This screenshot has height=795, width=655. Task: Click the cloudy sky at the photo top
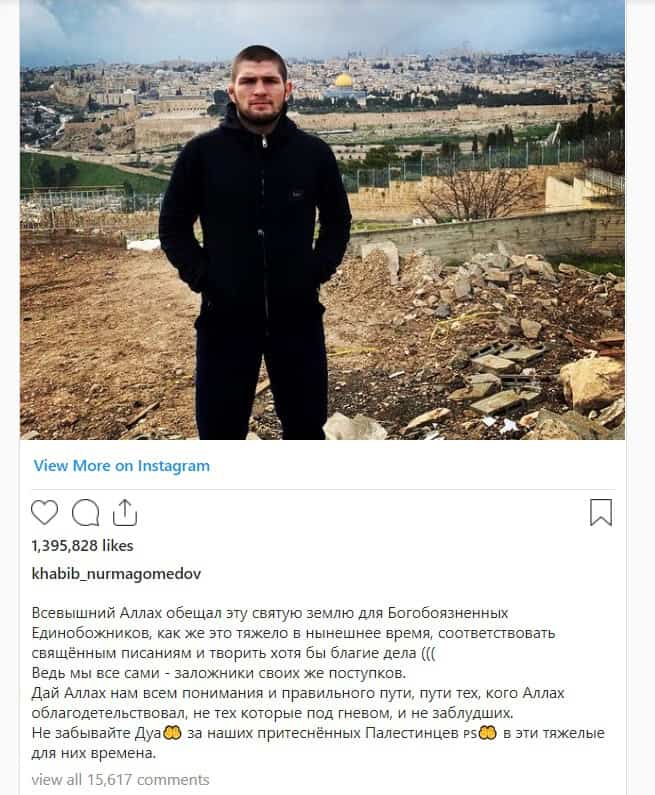pos(322,25)
